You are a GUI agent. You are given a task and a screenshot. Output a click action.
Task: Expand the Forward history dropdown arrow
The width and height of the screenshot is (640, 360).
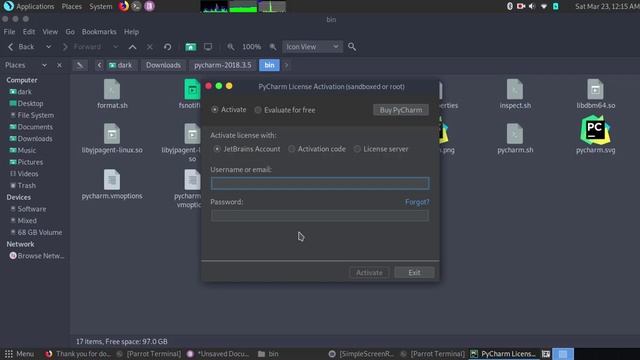tap(116, 47)
